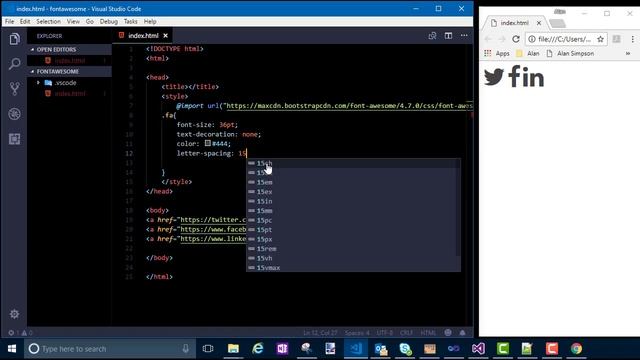The image size is (640, 360).
Task: Click the feedback smiley in the status bar
Action: point(448,333)
